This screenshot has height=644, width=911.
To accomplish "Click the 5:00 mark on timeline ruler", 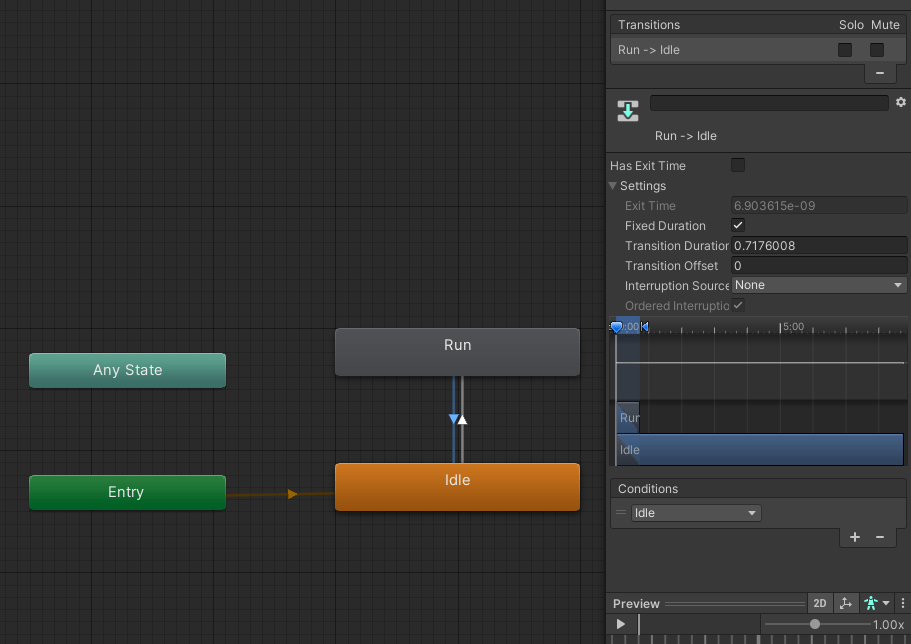I will [793, 327].
